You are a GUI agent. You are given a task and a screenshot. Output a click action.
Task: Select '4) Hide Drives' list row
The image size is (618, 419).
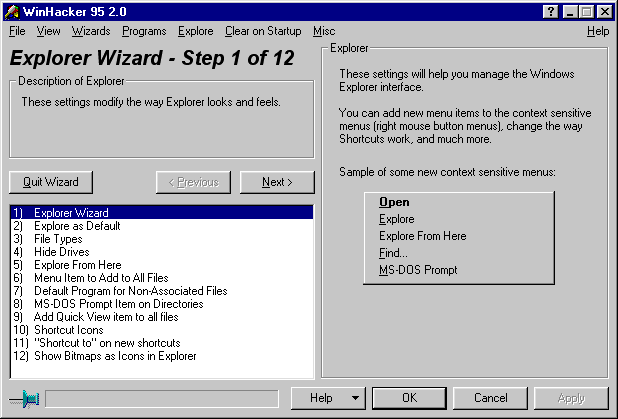pos(162,252)
